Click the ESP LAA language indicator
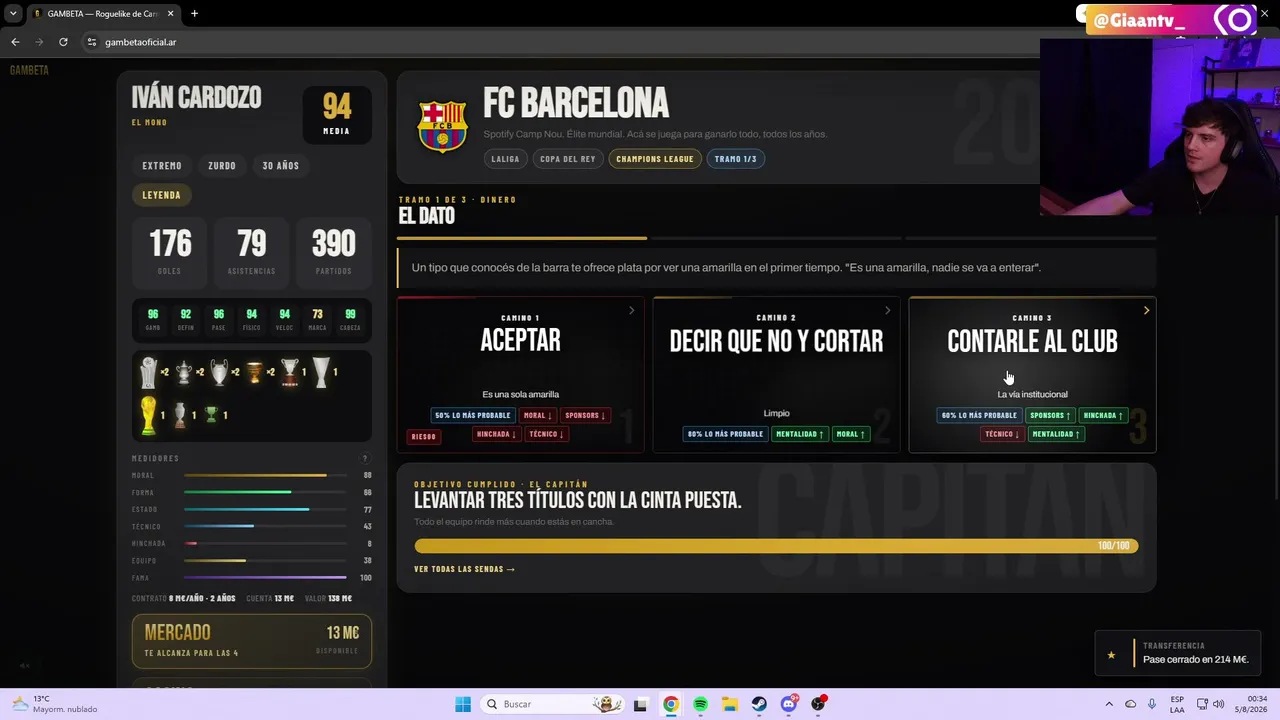The height and width of the screenshot is (720, 1280). (1178, 704)
